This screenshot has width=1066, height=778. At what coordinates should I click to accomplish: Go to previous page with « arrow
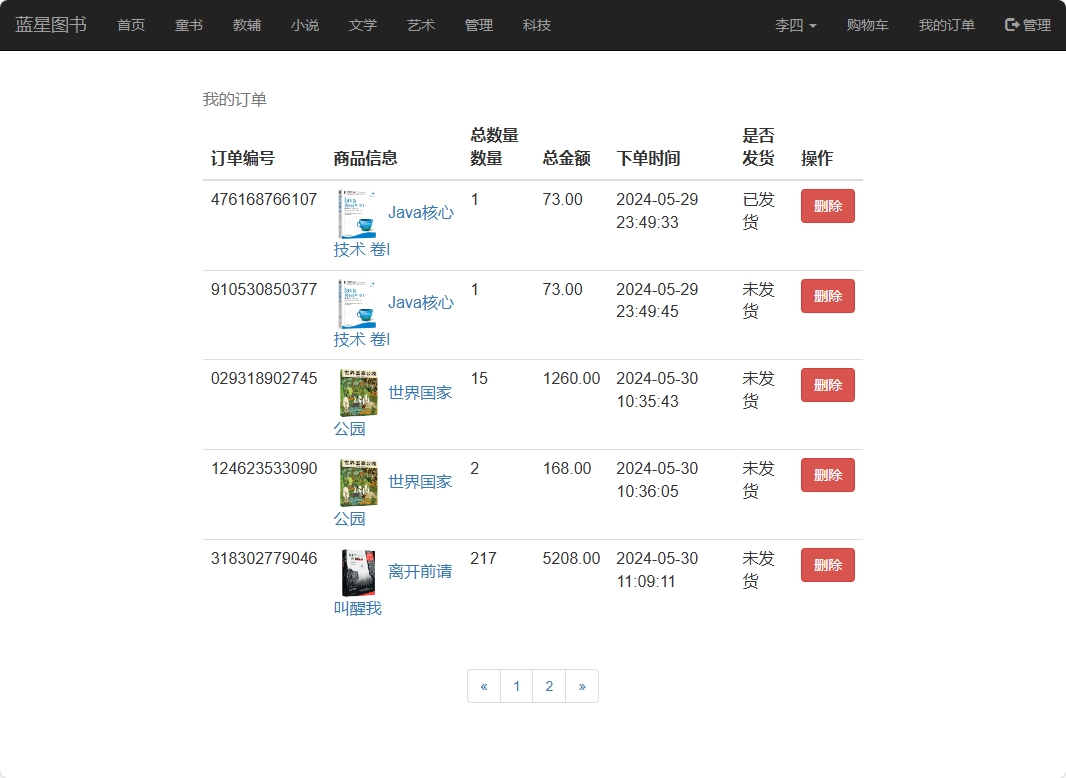point(483,686)
